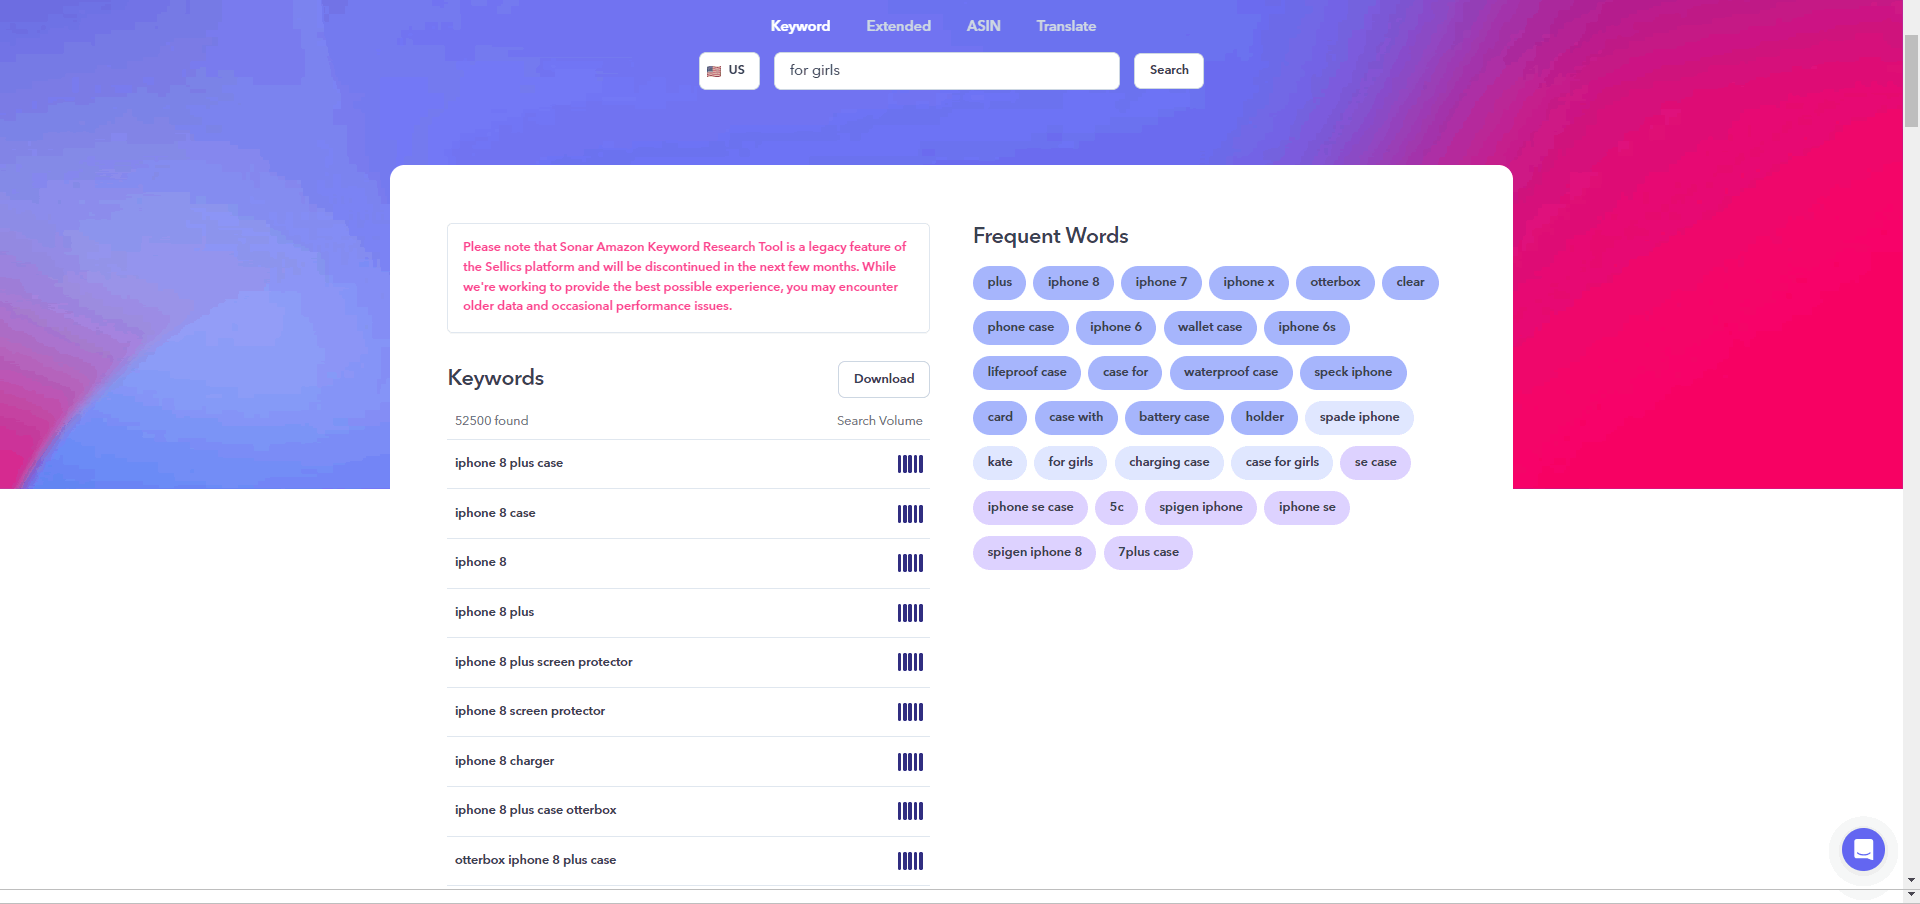
Task: Select the 'spigen iphone' frequent word tag
Action: (1200, 508)
